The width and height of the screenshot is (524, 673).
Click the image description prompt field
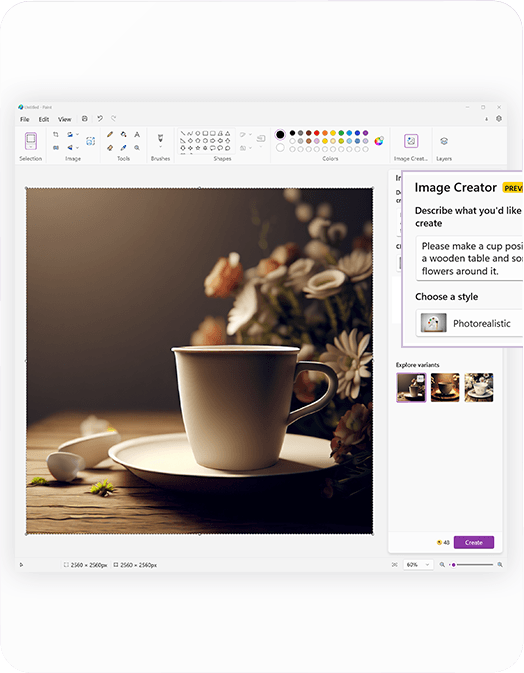[469, 258]
